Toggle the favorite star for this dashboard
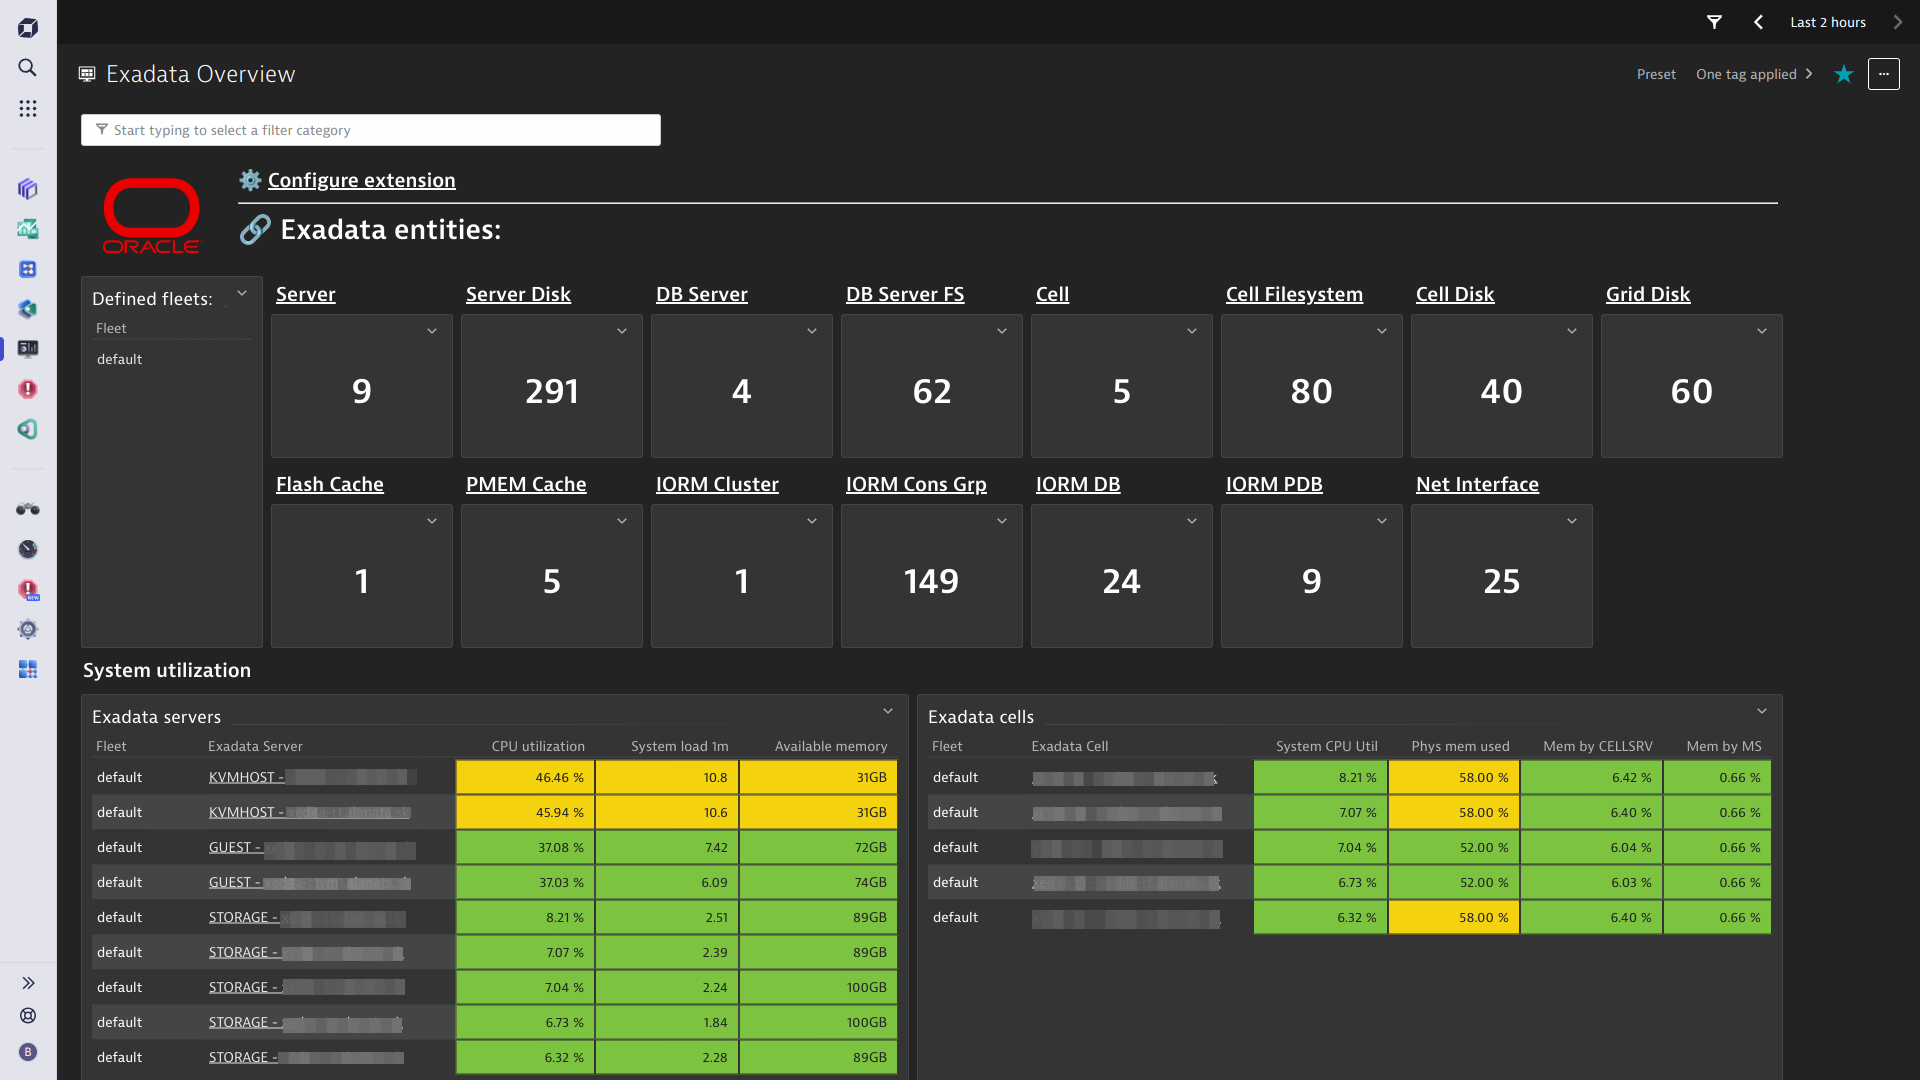The image size is (1920, 1080). click(1844, 74)
